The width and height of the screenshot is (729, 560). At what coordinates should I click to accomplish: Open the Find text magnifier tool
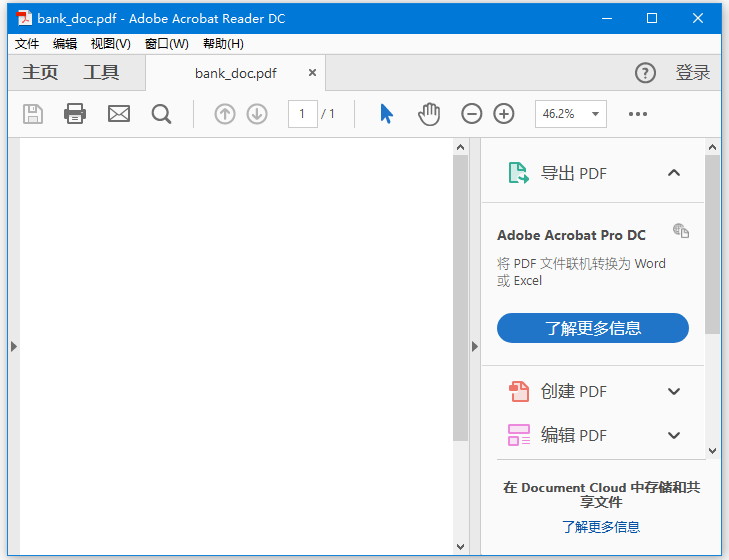click(x=161, y=114)
